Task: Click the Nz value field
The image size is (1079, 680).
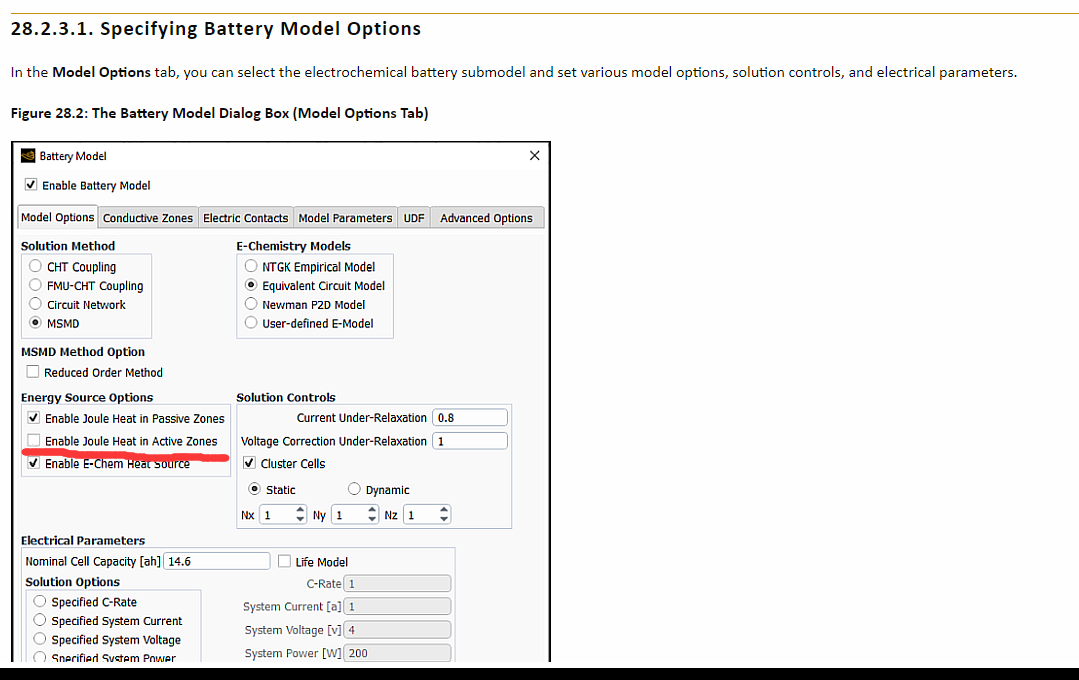Action: tap(421, 515)
